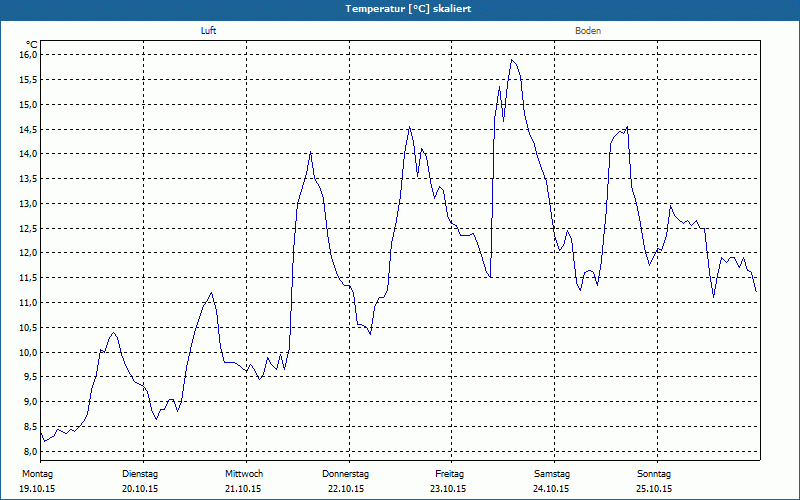The image size is (800, 500).
Task: Click the '8,0' y-axis value
Action: 31,451
